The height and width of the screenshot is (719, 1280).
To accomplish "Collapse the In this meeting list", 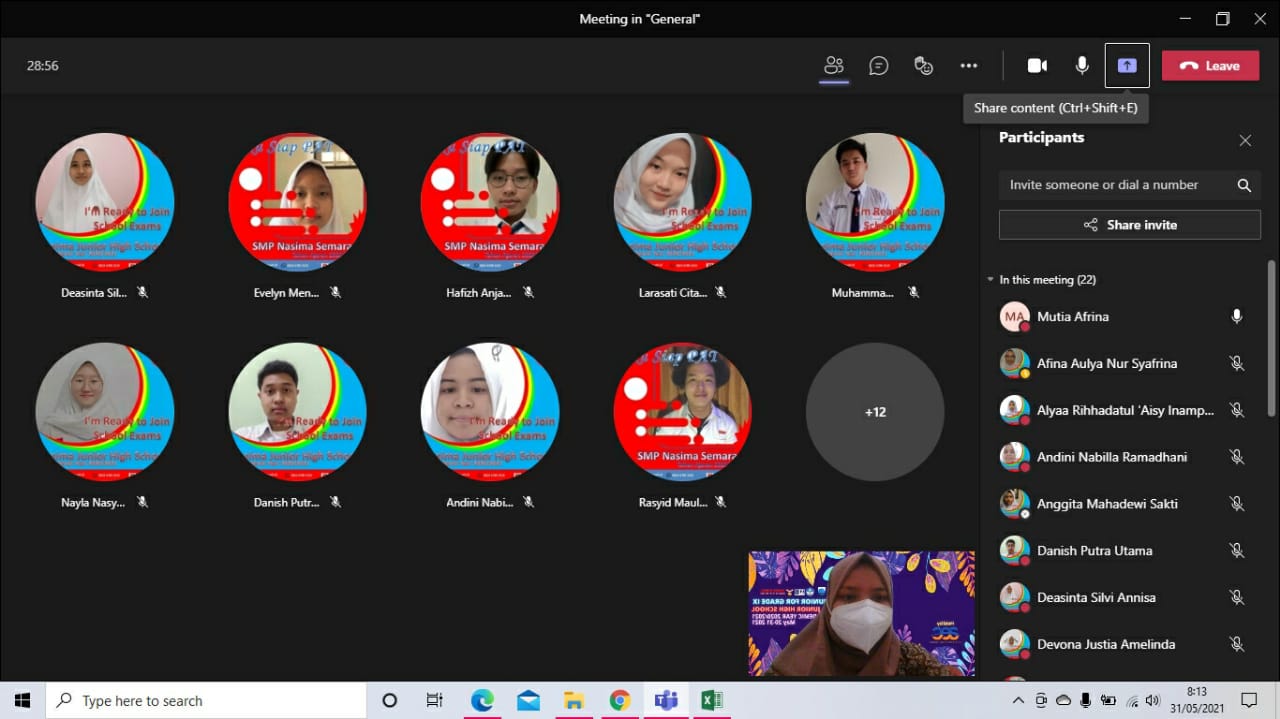I will 991,280.
